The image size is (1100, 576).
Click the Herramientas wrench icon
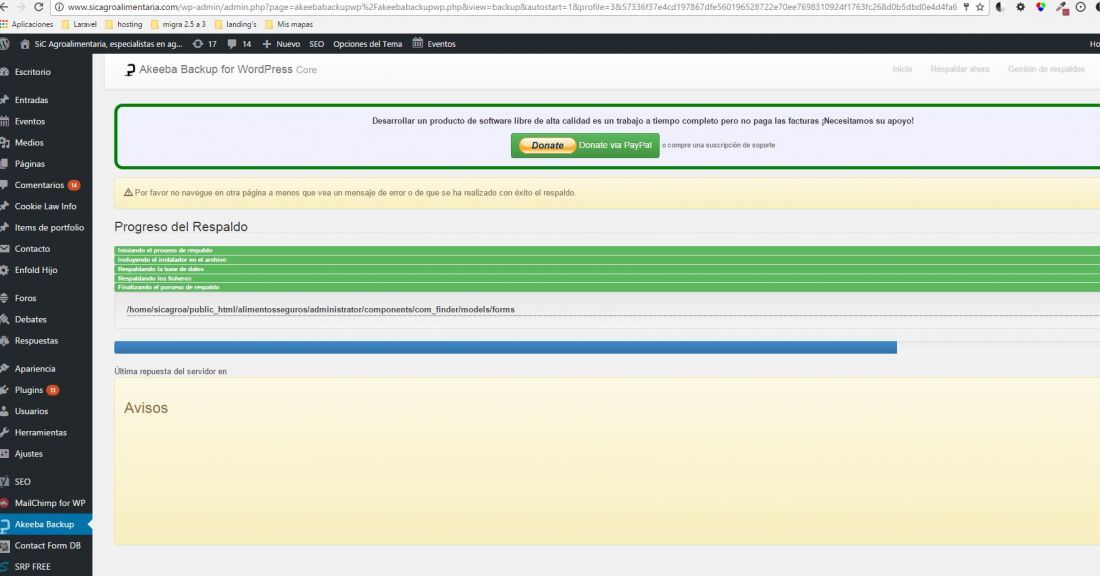[4, 432]
